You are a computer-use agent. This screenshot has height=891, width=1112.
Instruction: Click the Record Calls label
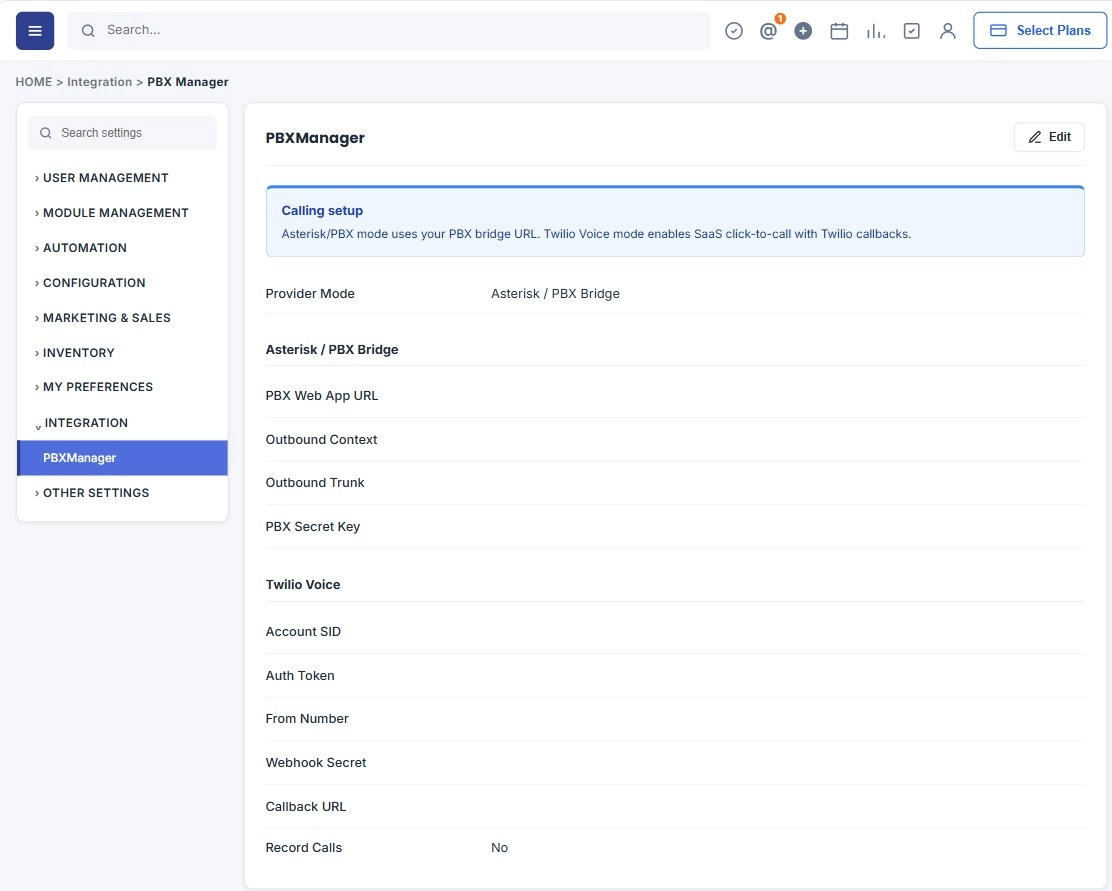point(304,848)
